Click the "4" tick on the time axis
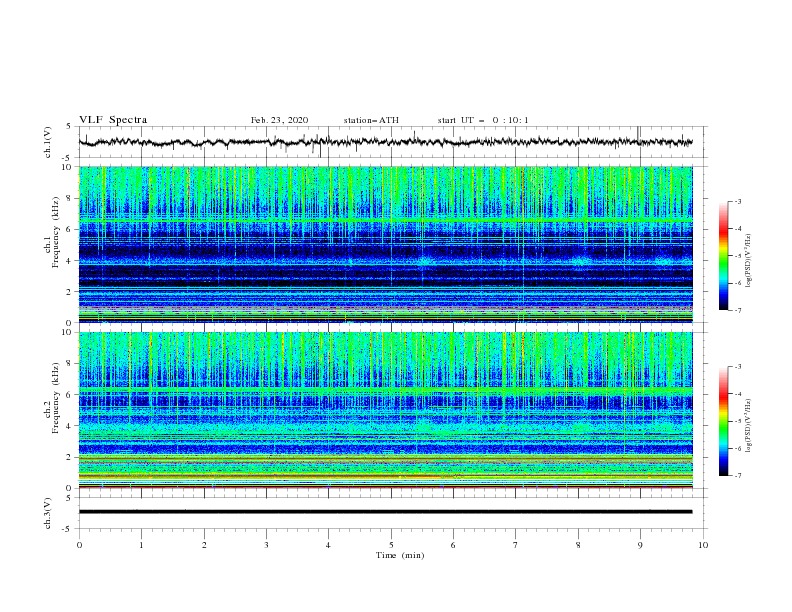This screenshot has height=612, width=792. pyautogui.click(x=329, y=545)
